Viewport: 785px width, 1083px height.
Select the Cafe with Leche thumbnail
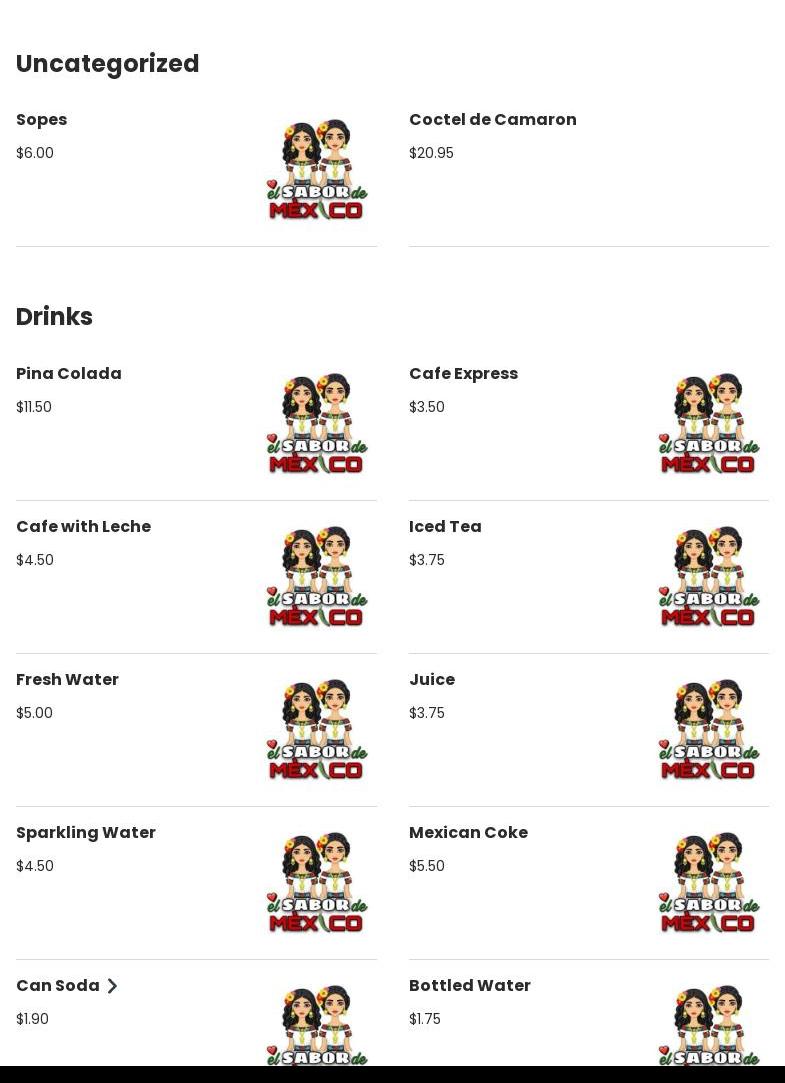[x=317, y=577]
